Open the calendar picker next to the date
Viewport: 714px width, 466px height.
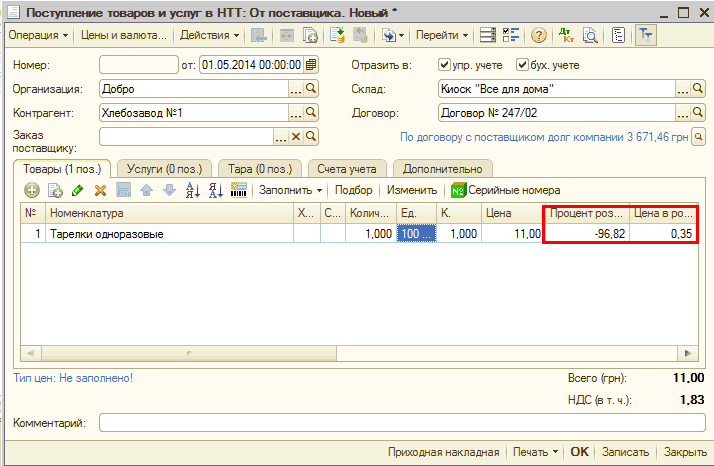pos(311,65)
